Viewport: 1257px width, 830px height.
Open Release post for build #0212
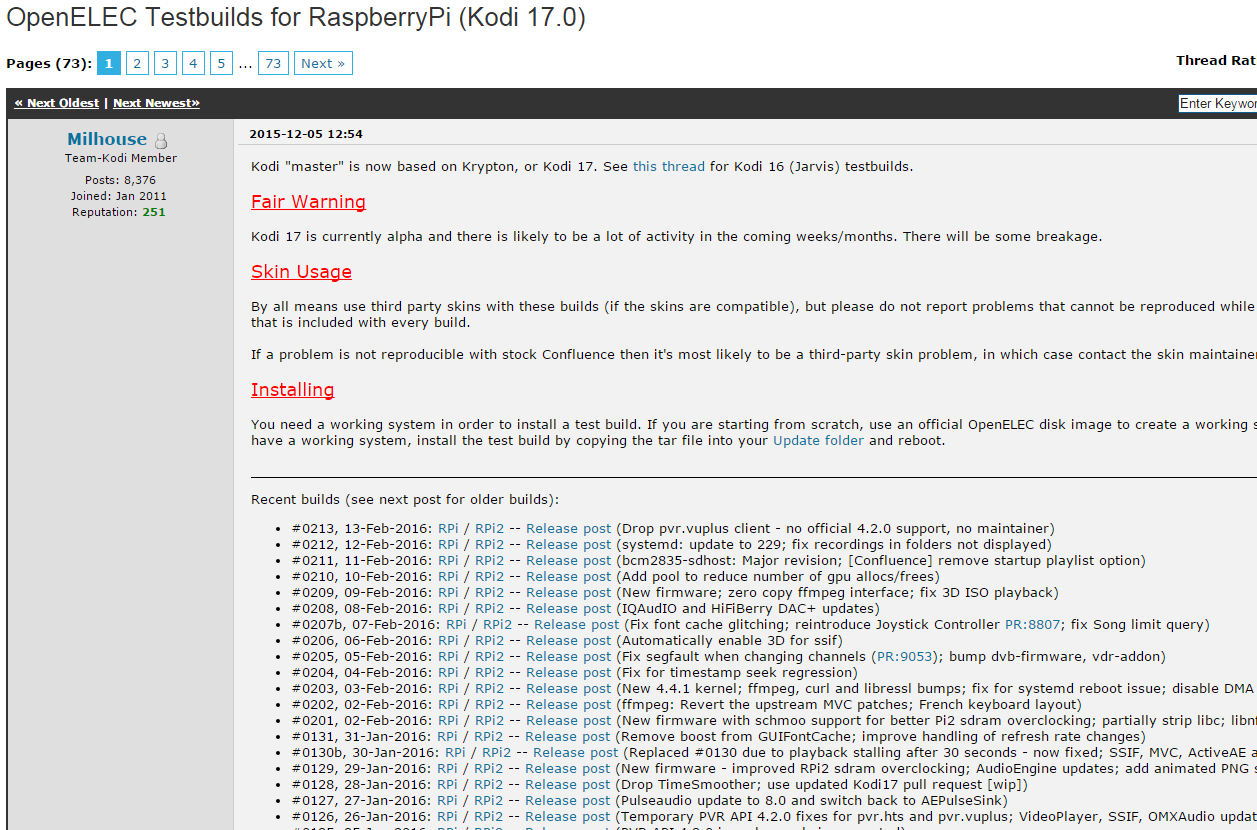(x=568, y=544)
